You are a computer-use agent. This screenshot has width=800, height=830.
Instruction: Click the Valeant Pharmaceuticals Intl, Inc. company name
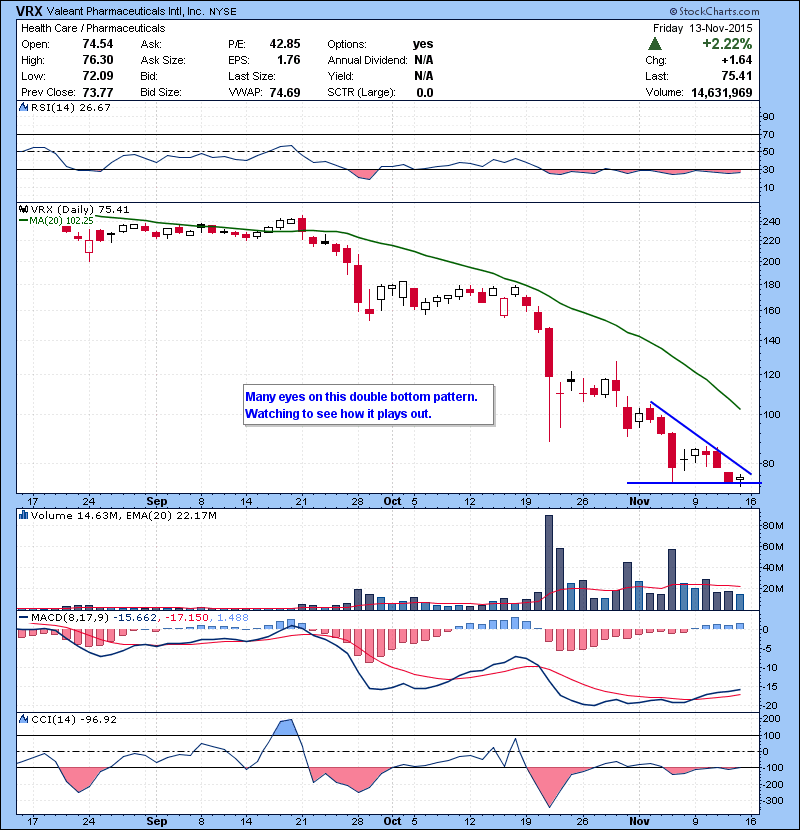tap(125, 11)
